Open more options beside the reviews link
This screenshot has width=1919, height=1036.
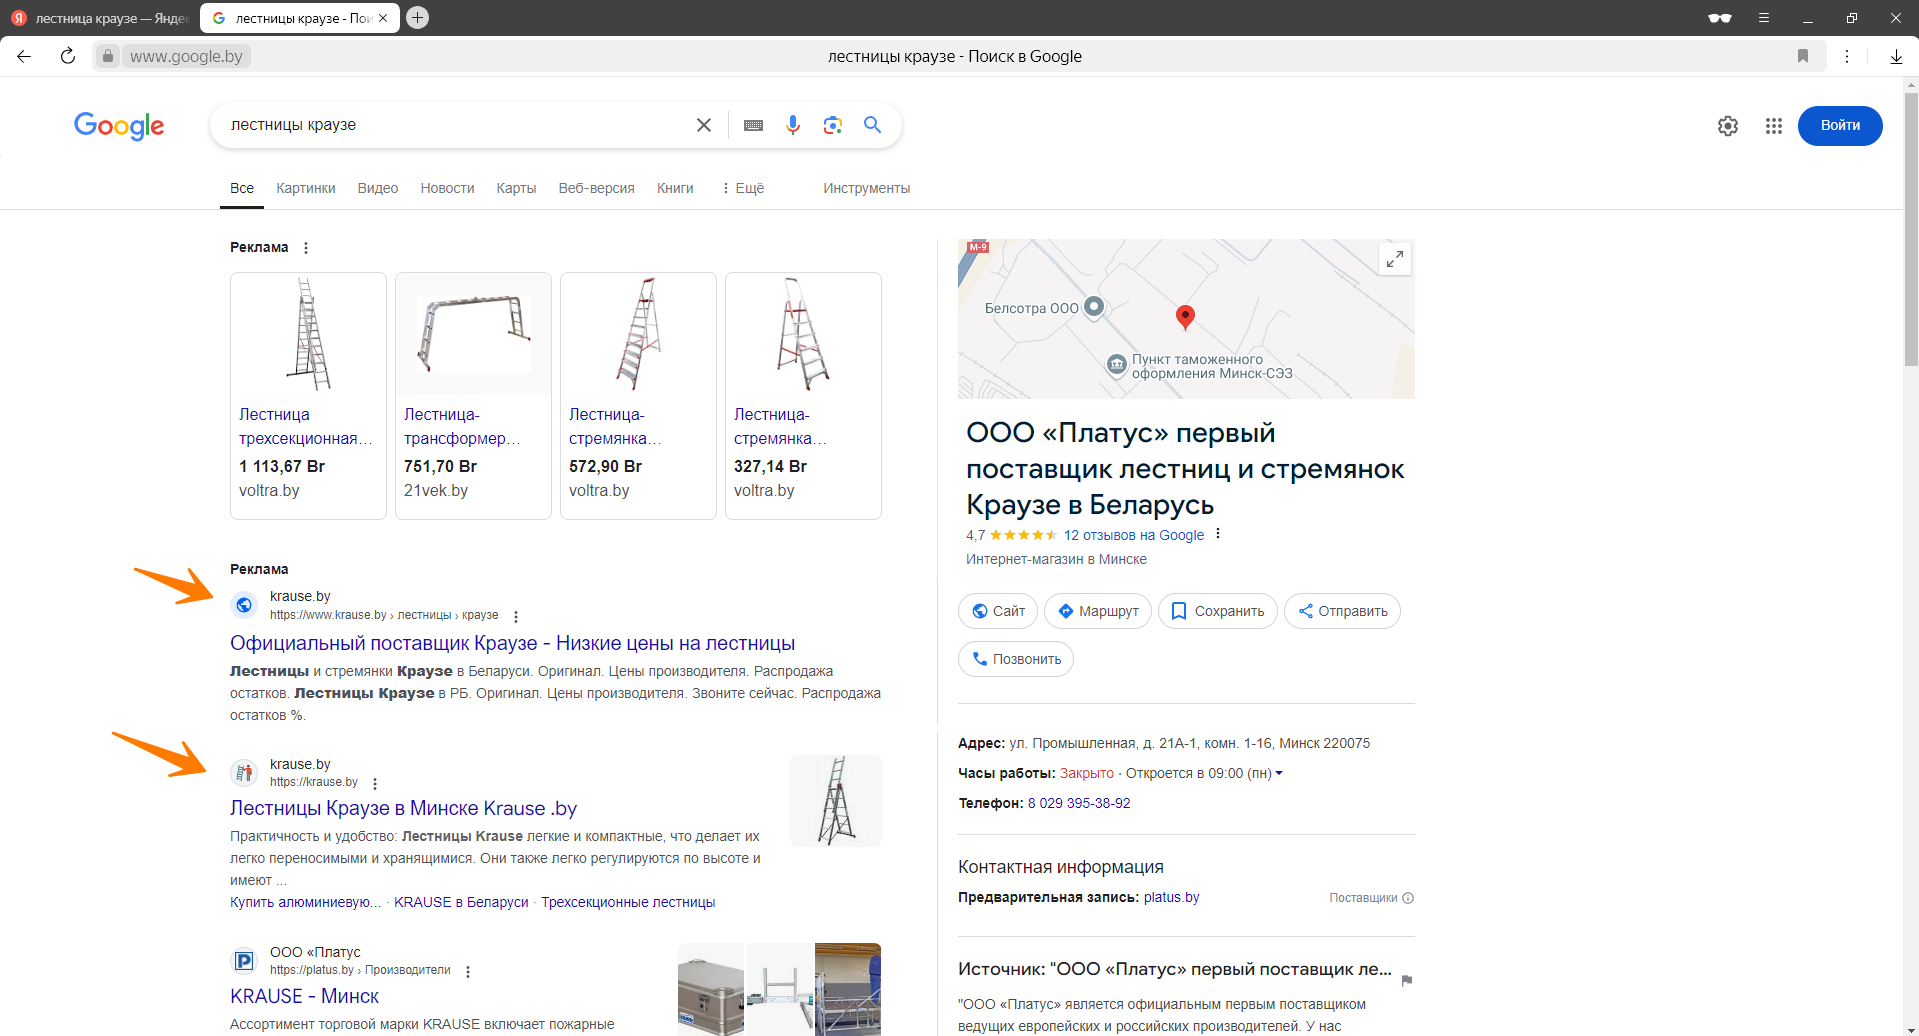pyautogui.click(x=1218, y=534)
